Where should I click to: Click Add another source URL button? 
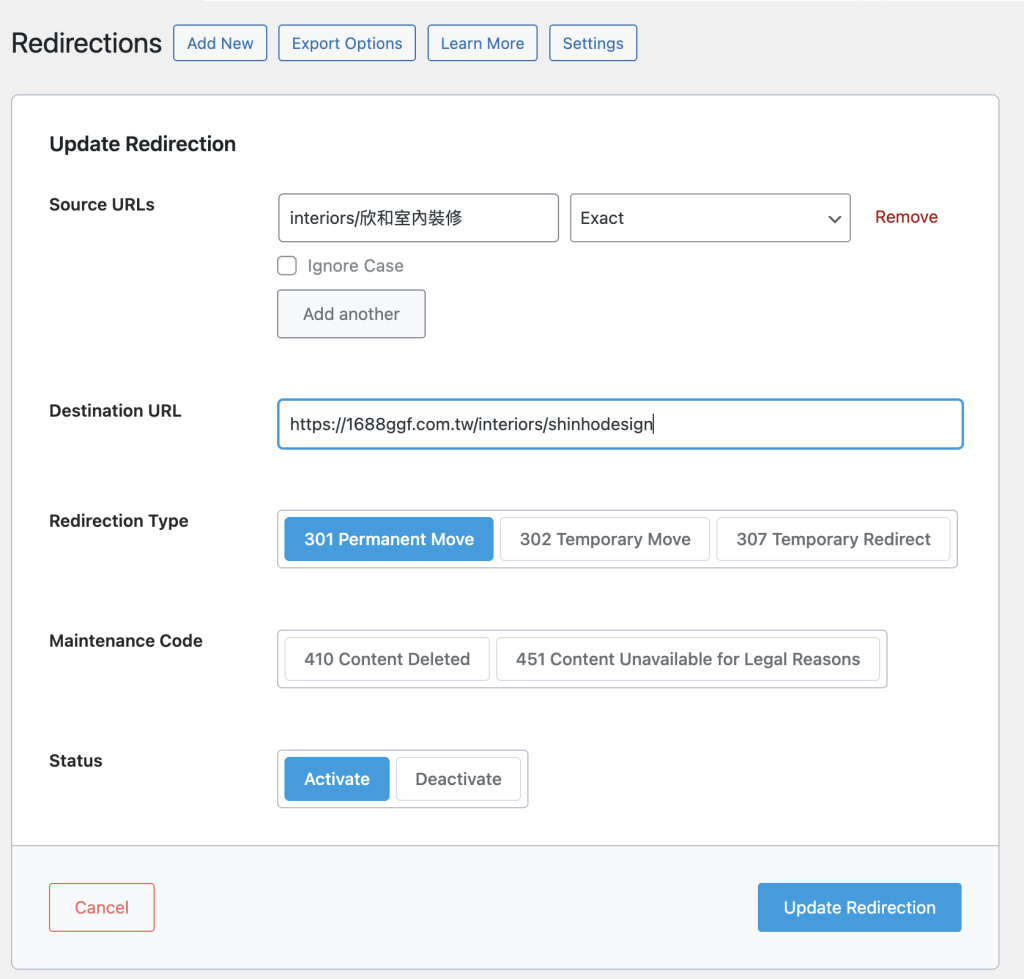coord(351,314)
